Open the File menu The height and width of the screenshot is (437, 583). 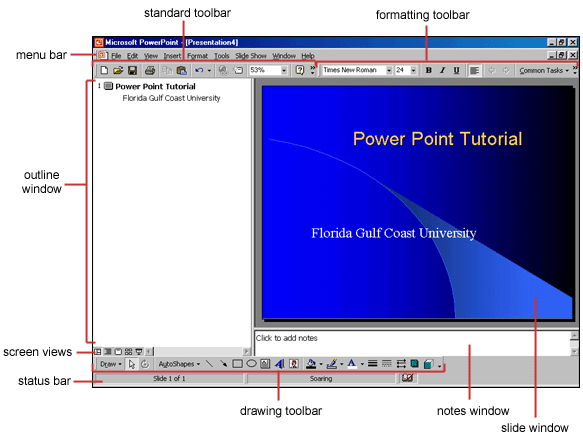116,56
